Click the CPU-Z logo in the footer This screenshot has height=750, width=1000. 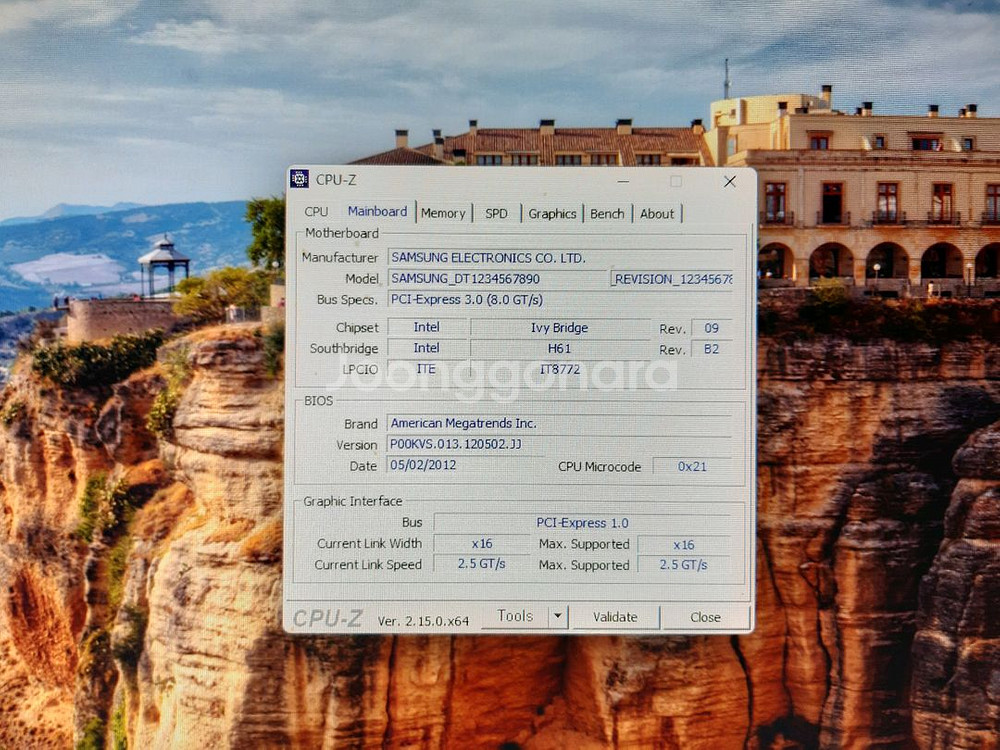pyautogui.click(x=328, y=618)
